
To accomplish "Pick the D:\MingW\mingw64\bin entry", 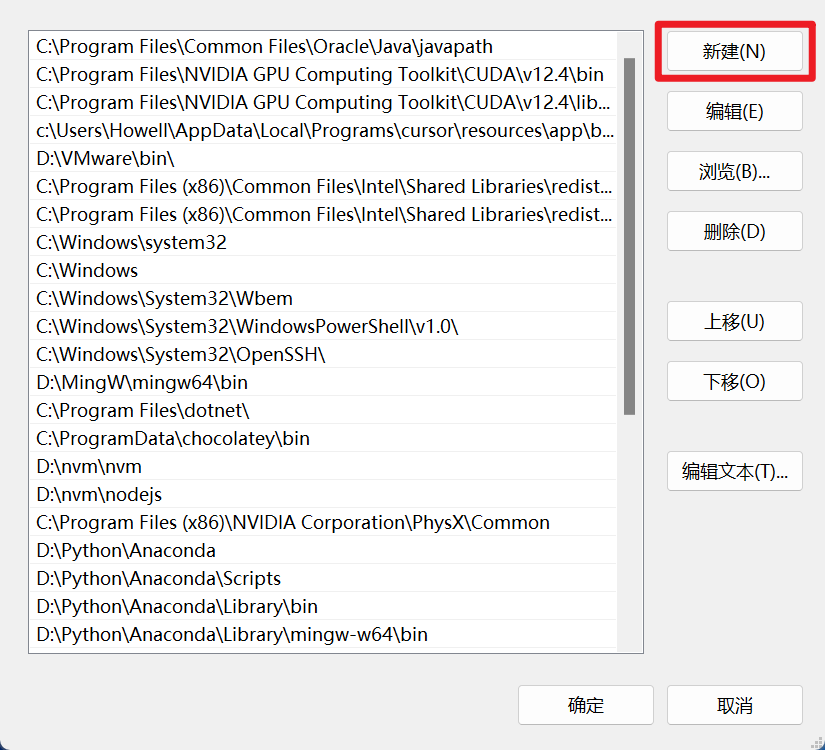I will (142, 382).
